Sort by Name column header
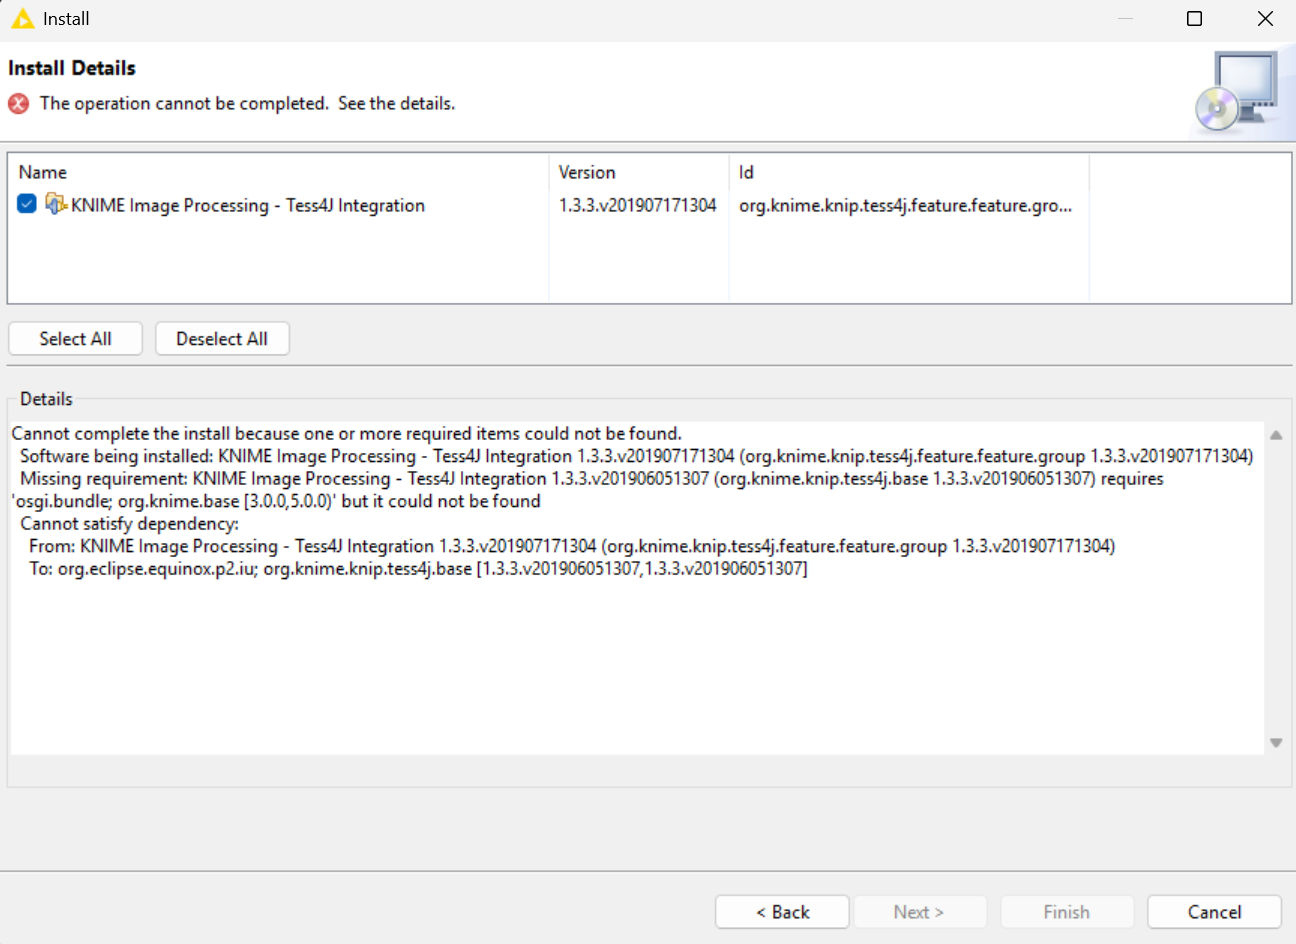The width and height of the screenshot is (1296, 944). click(x=279, y=172)
